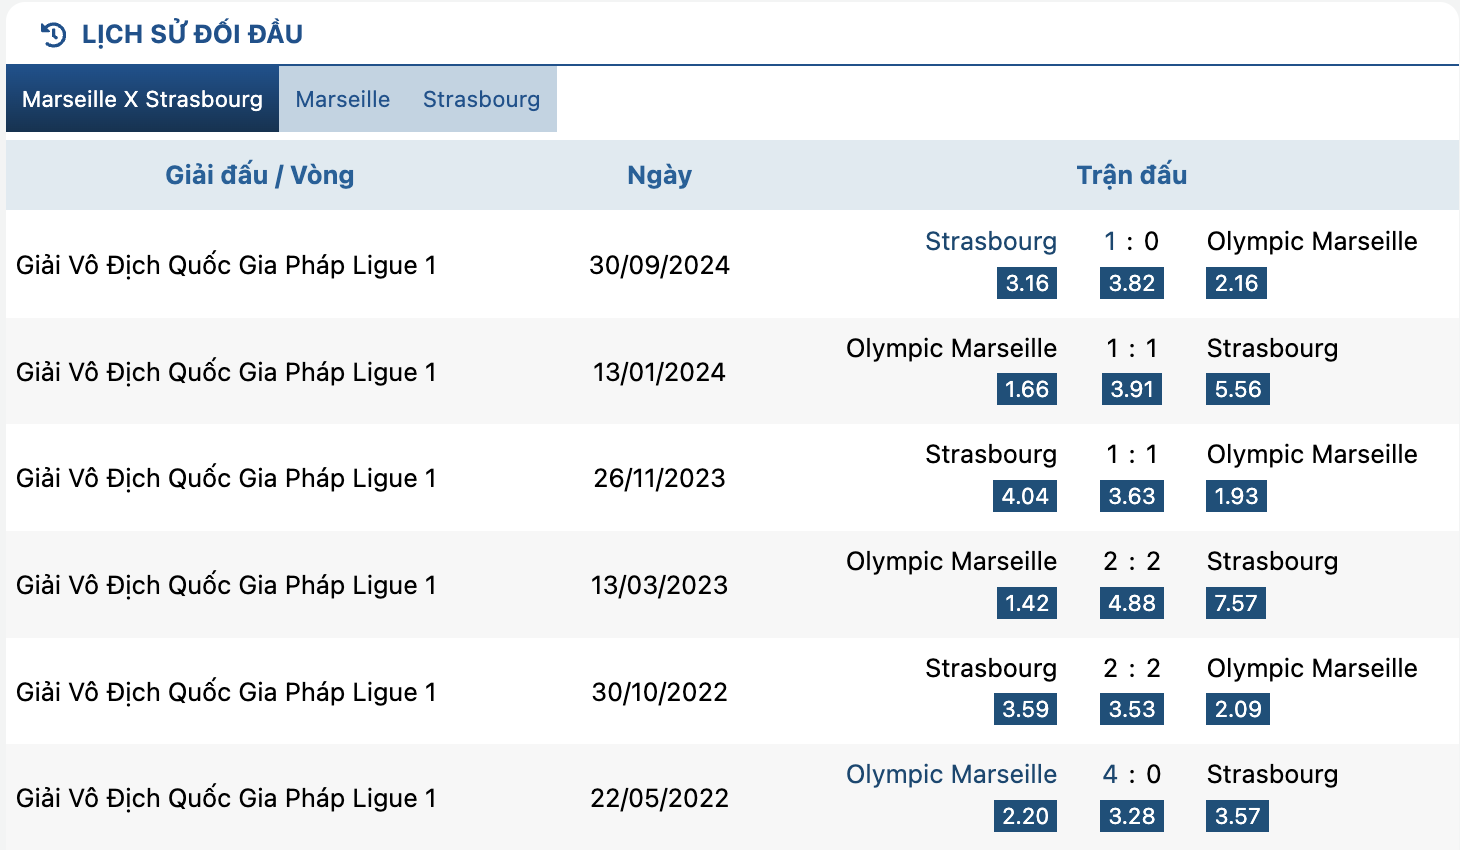
Task: Click the Strasbourg link in 30/09/2024 match
Action: (990, 241)
